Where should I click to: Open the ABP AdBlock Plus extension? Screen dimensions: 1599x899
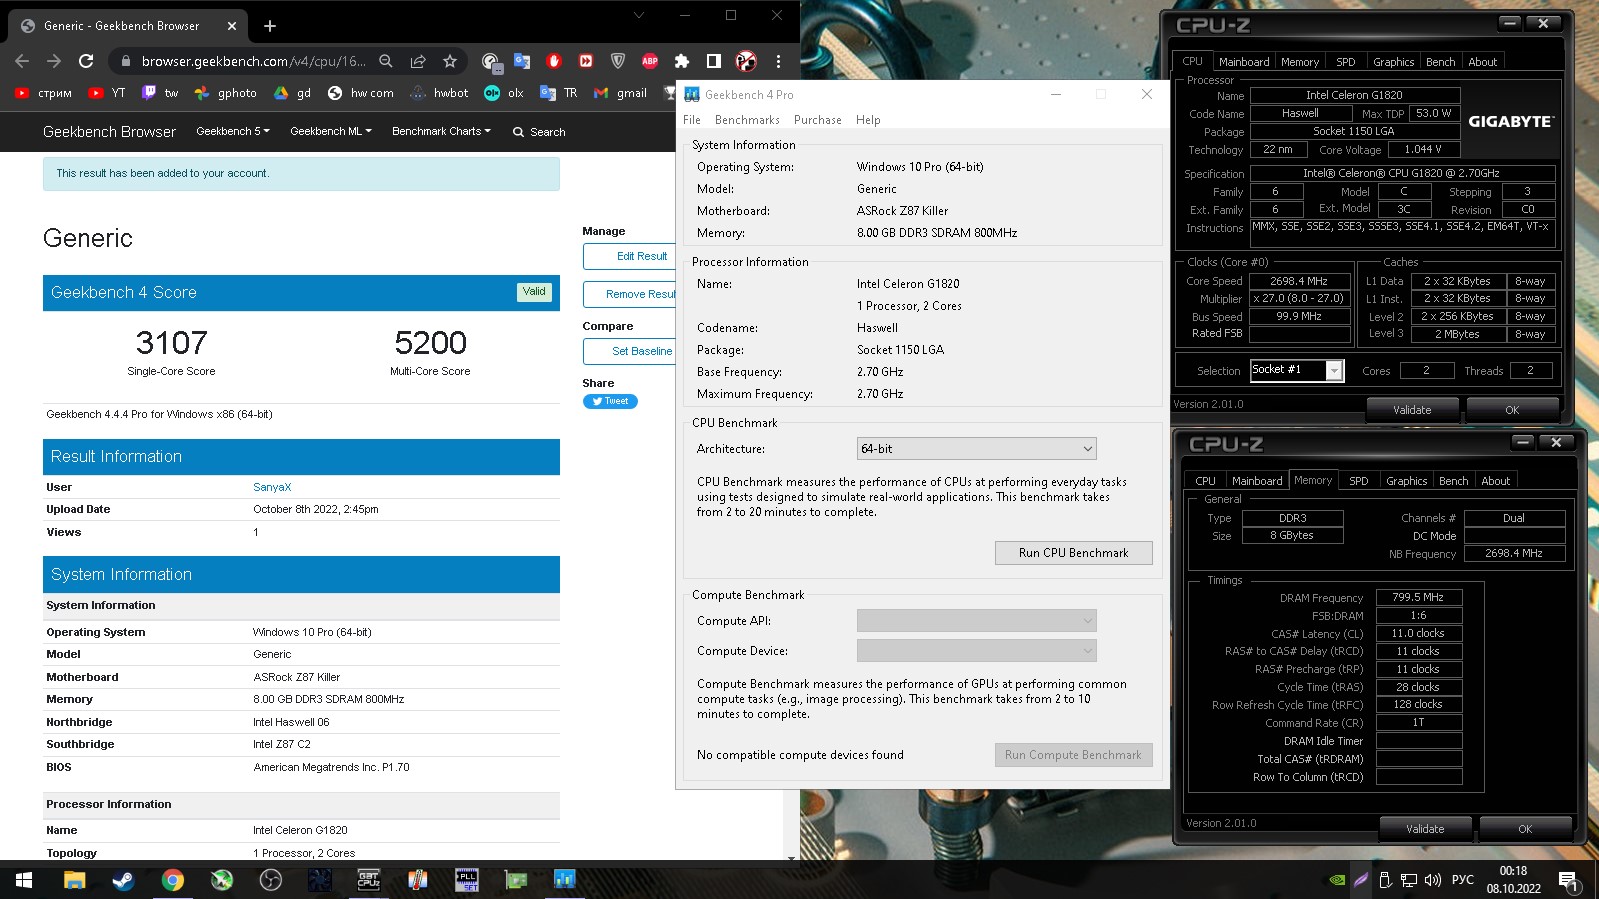tap(650, 61)
